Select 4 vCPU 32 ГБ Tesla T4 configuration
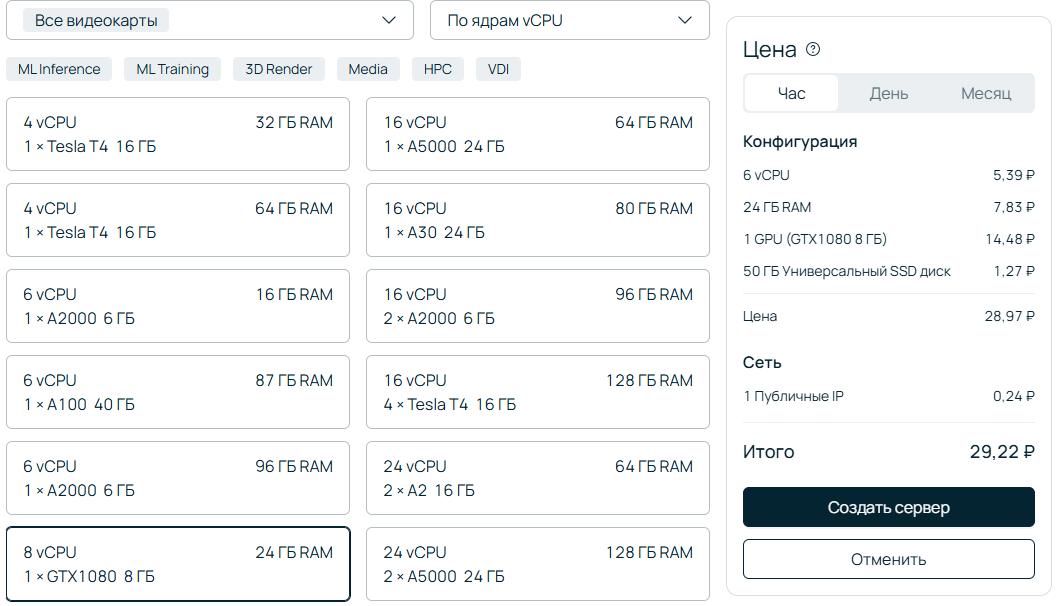1057x606 pixels. click(178, 134)
